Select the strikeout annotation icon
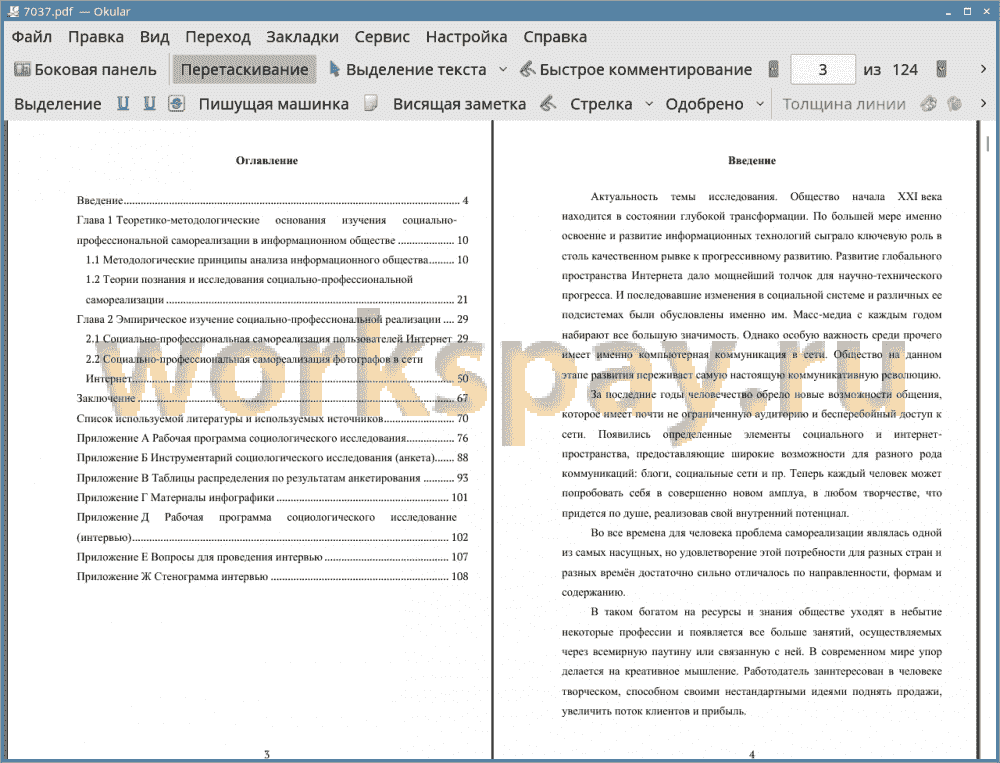 [177, 103]
